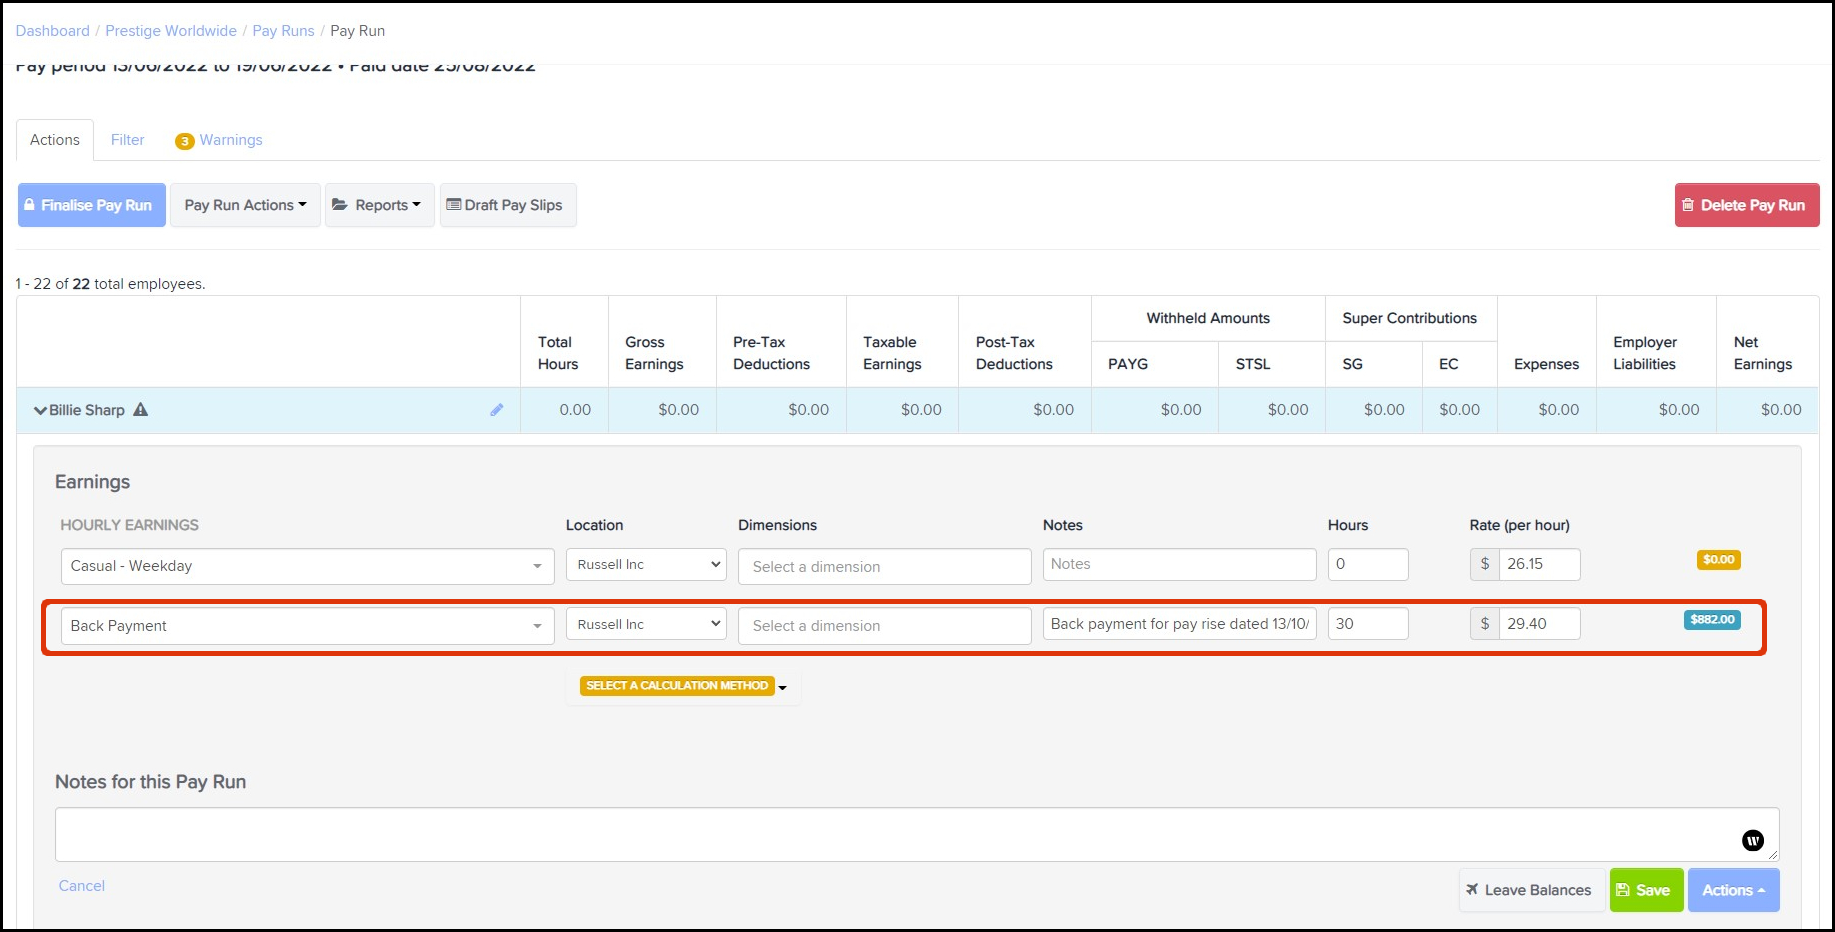This screenshot has height=932, width=1835.
Task: Open the Warnings tab
Action: pyautogui.click(x=230, y=140)
